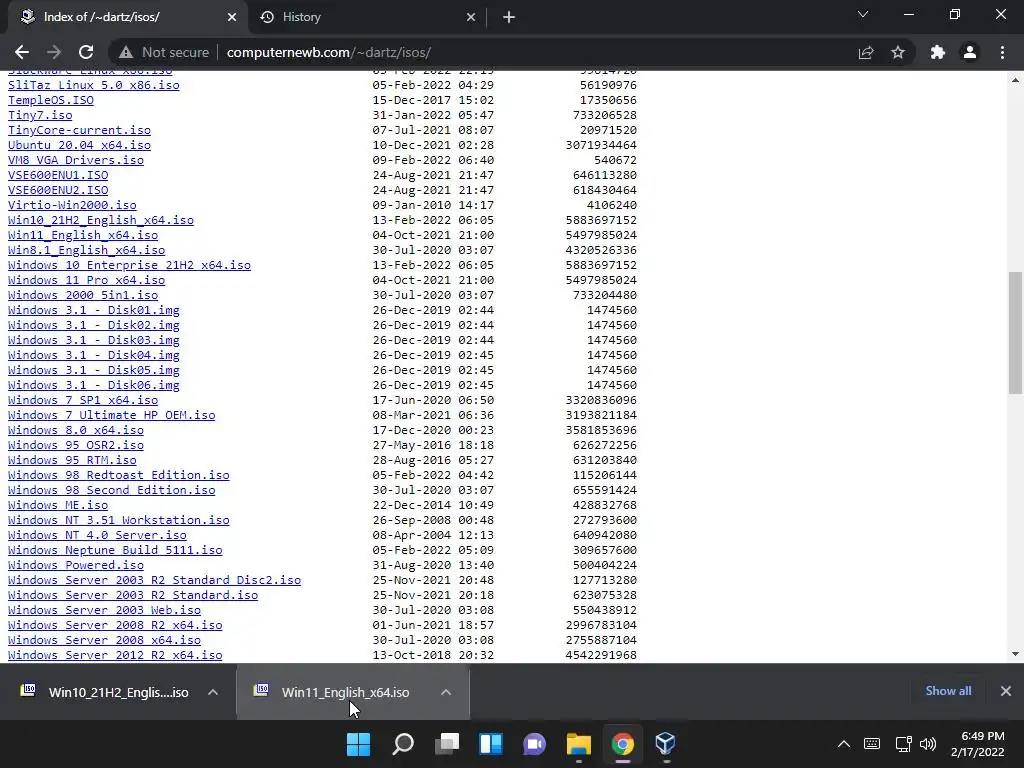Screen dimensions: 1024x768
Task: Open the Chat taskbar icon
Action: point(535,744)
